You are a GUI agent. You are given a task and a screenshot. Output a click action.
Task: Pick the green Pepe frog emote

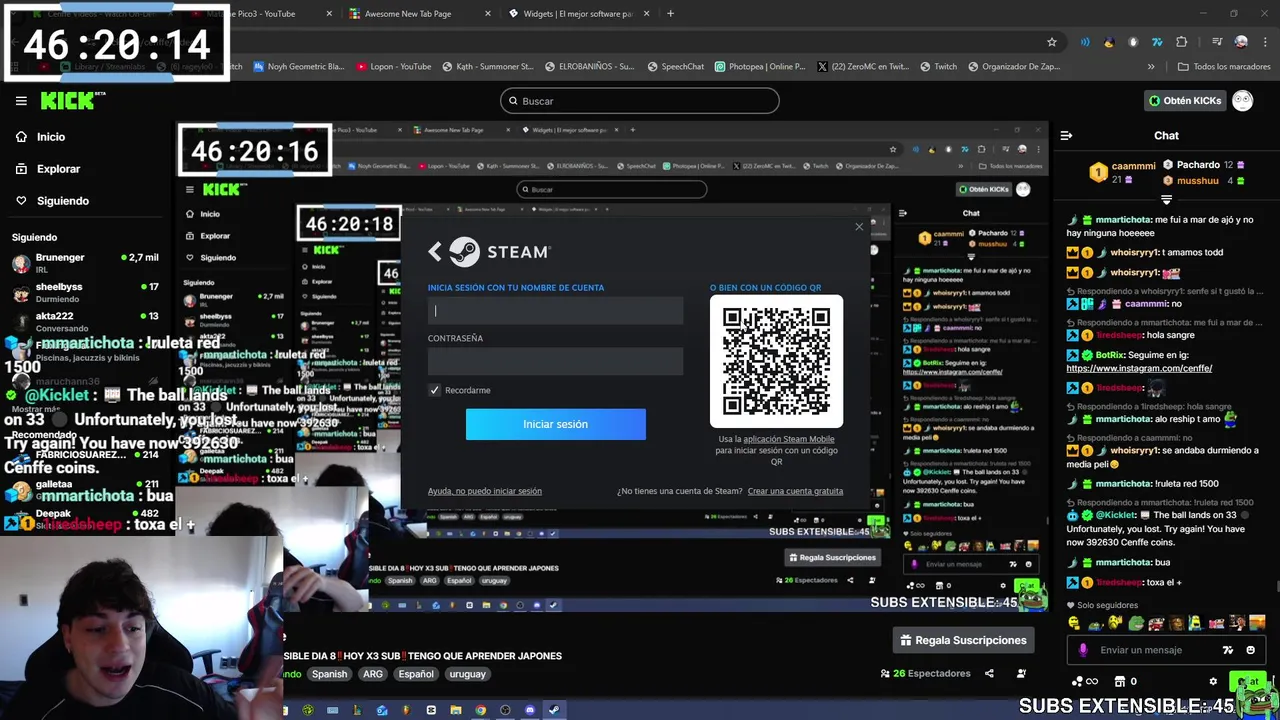coord(1135,623)
